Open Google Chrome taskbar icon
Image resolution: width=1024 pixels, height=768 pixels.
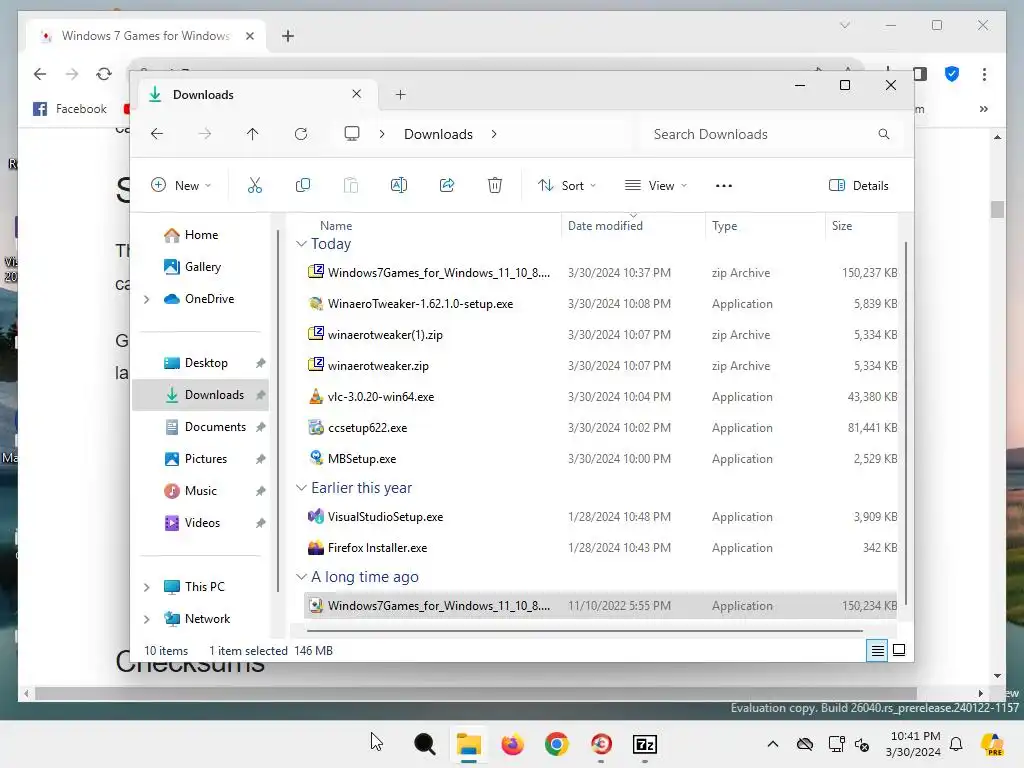[556, 744]
